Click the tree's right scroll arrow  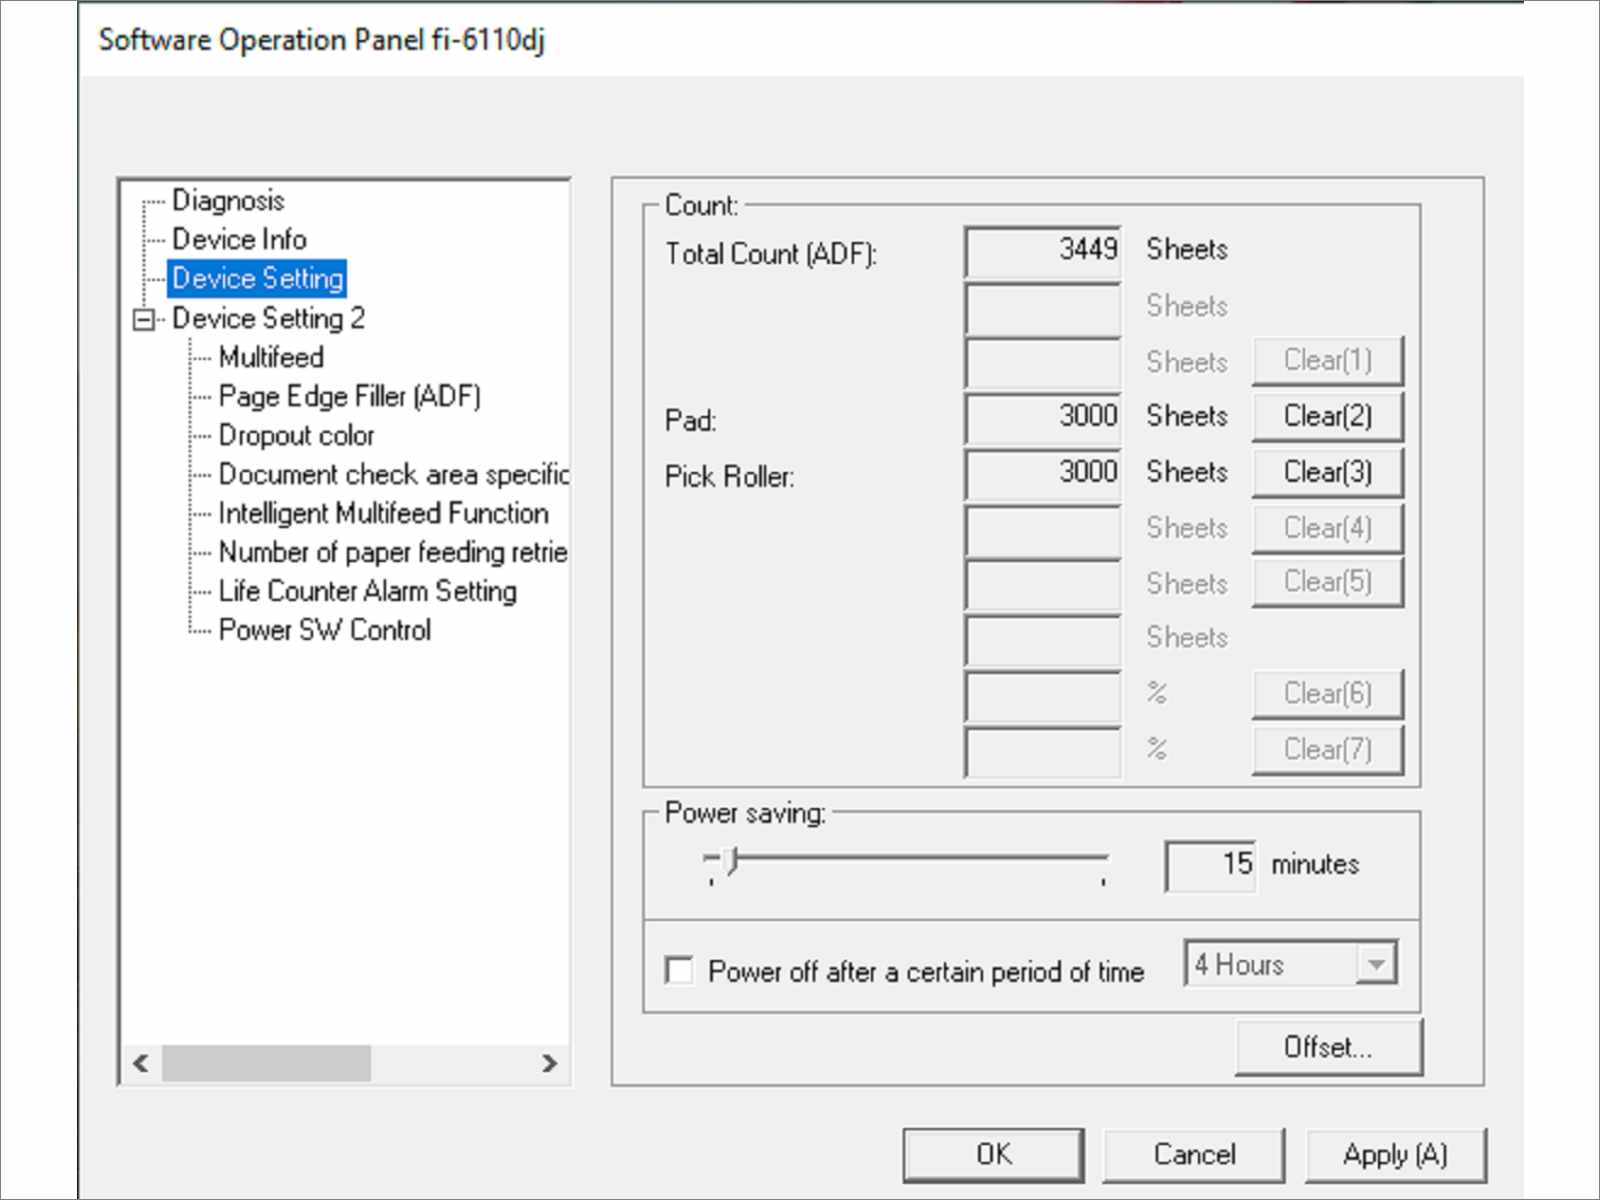[549, 1063]
